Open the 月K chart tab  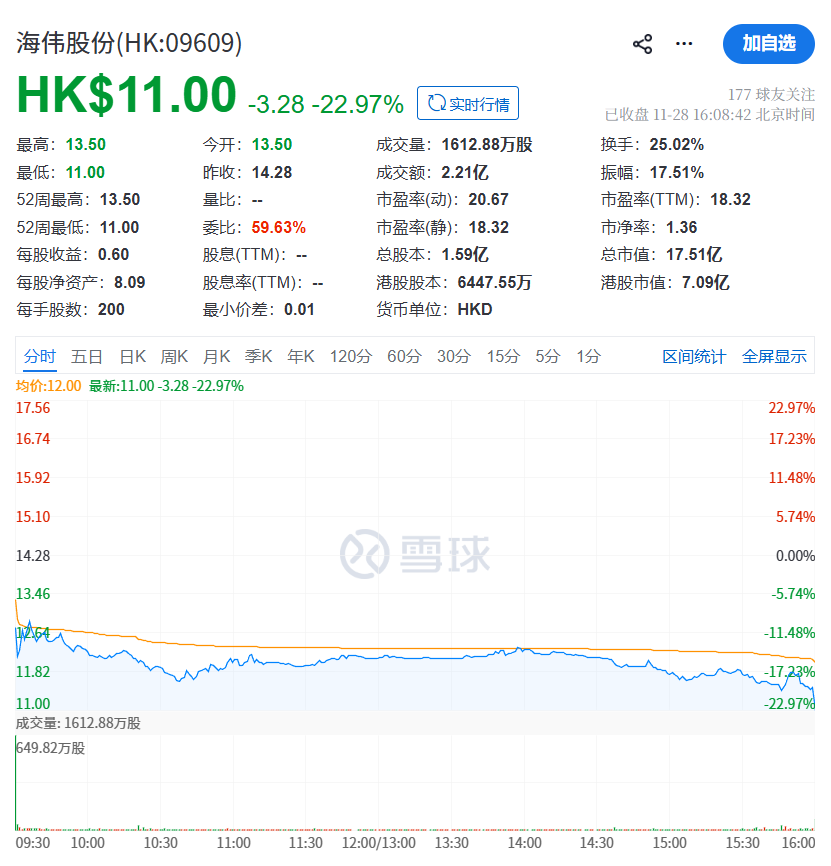[217, 357]
